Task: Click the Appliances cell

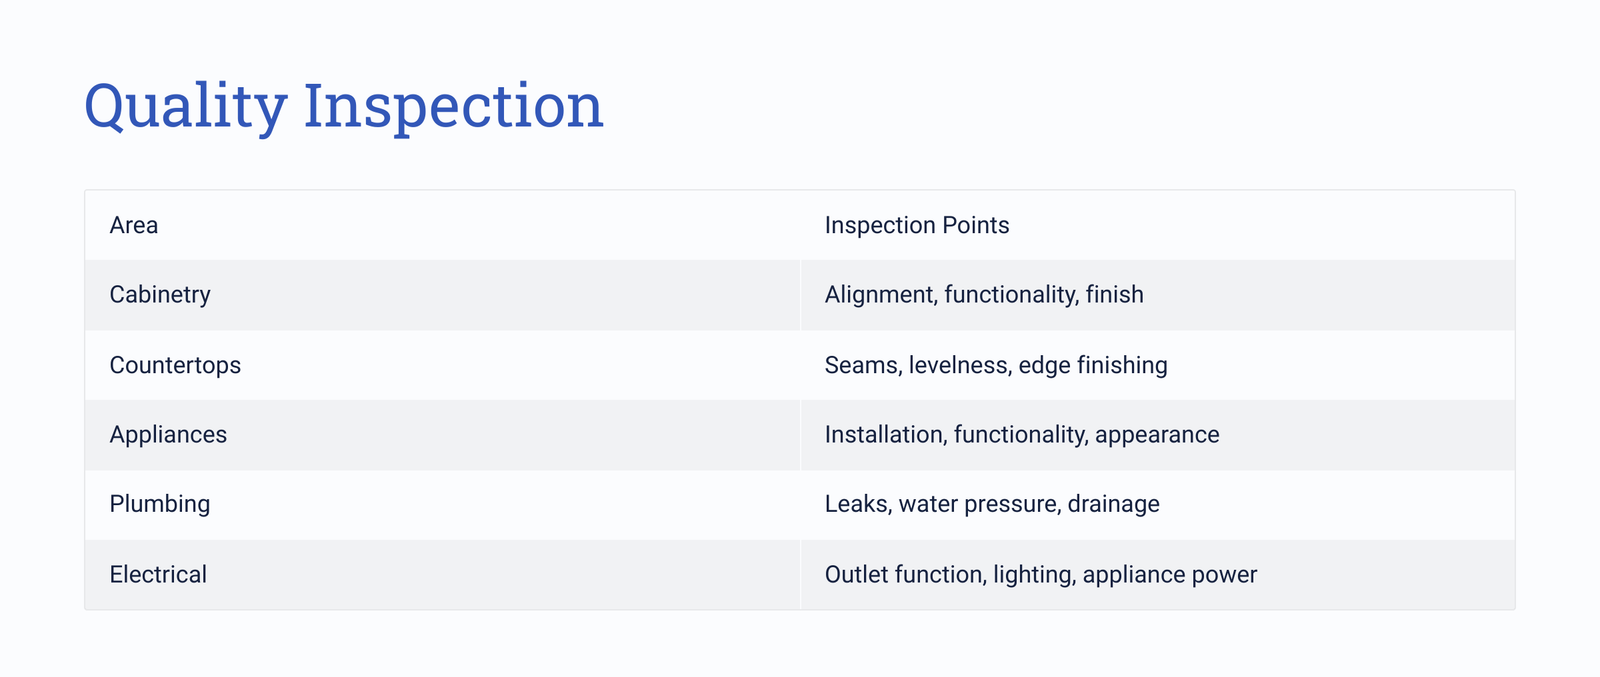Action: point(443,435)
